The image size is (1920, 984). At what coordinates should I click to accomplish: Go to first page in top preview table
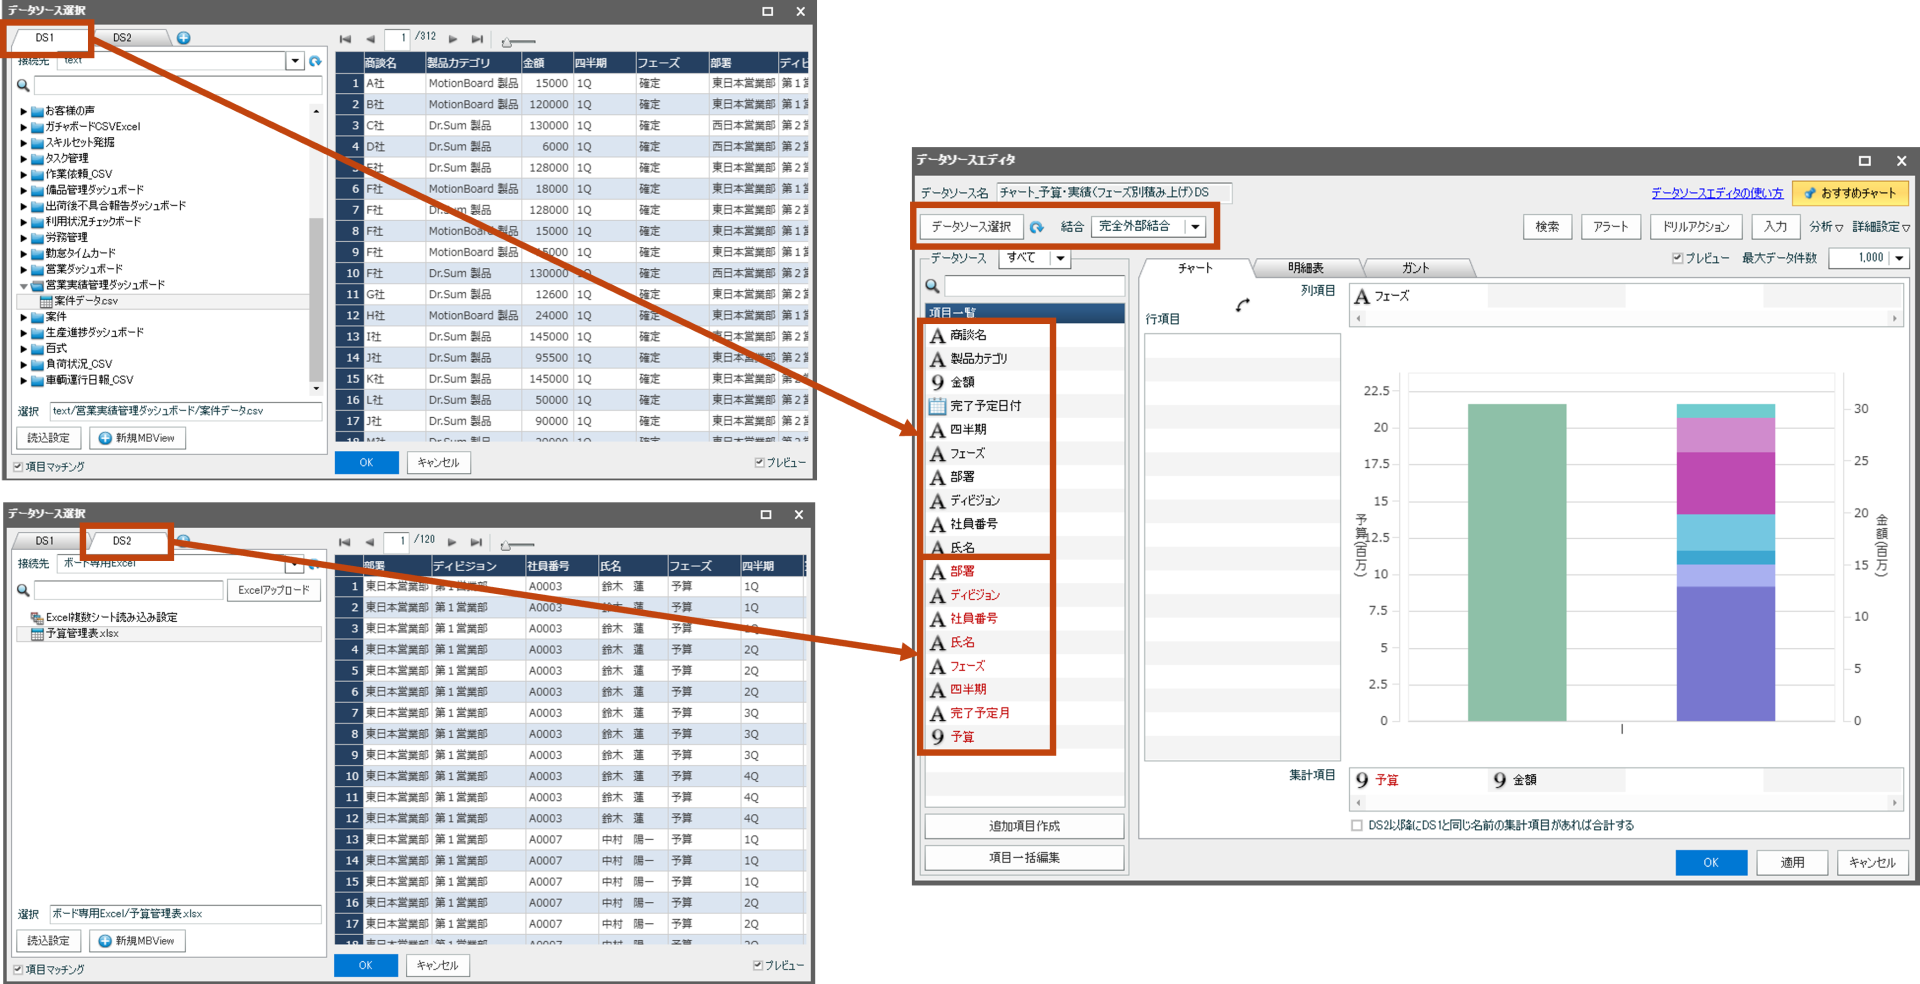[346, 39]
